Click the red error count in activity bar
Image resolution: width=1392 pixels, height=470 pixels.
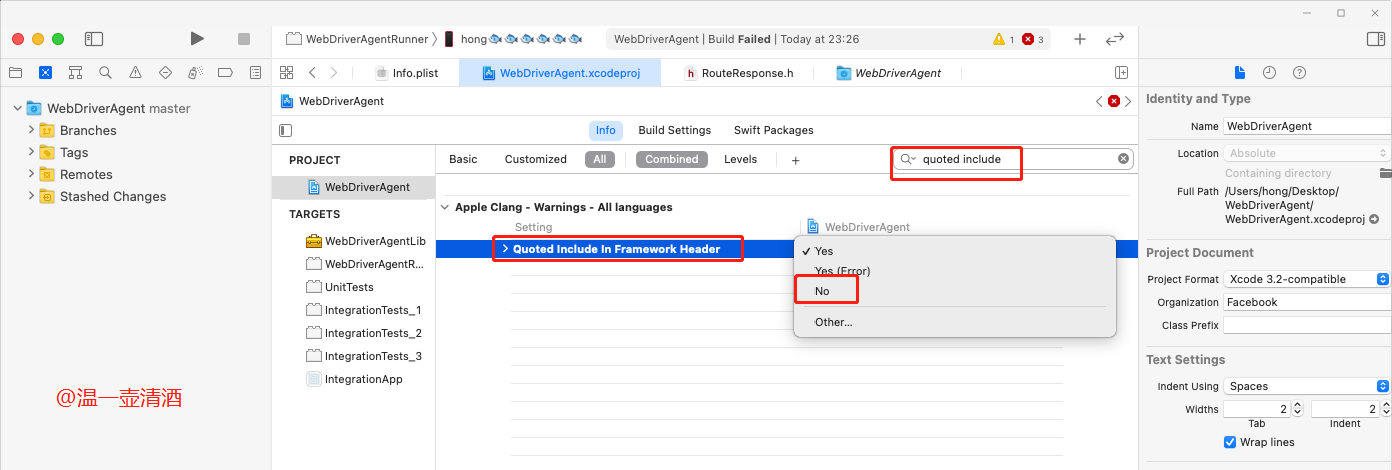click(1033, 39)
